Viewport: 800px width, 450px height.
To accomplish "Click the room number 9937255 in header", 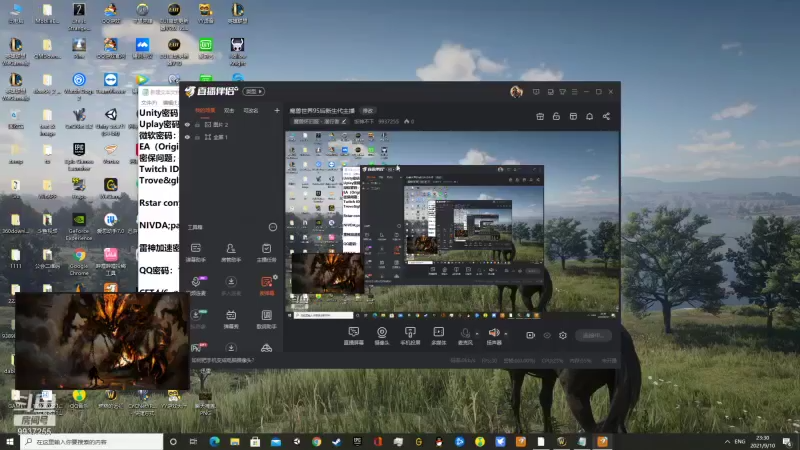I will 388,121.
